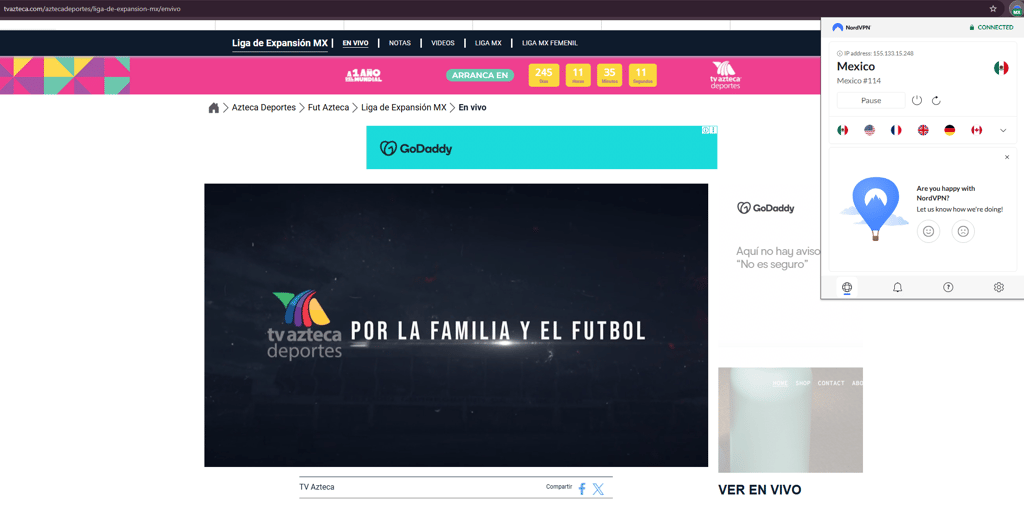This screenshot has height=506, width=1024.
Task: Click En vivo breadcrumb item
Action: point(472,108)
